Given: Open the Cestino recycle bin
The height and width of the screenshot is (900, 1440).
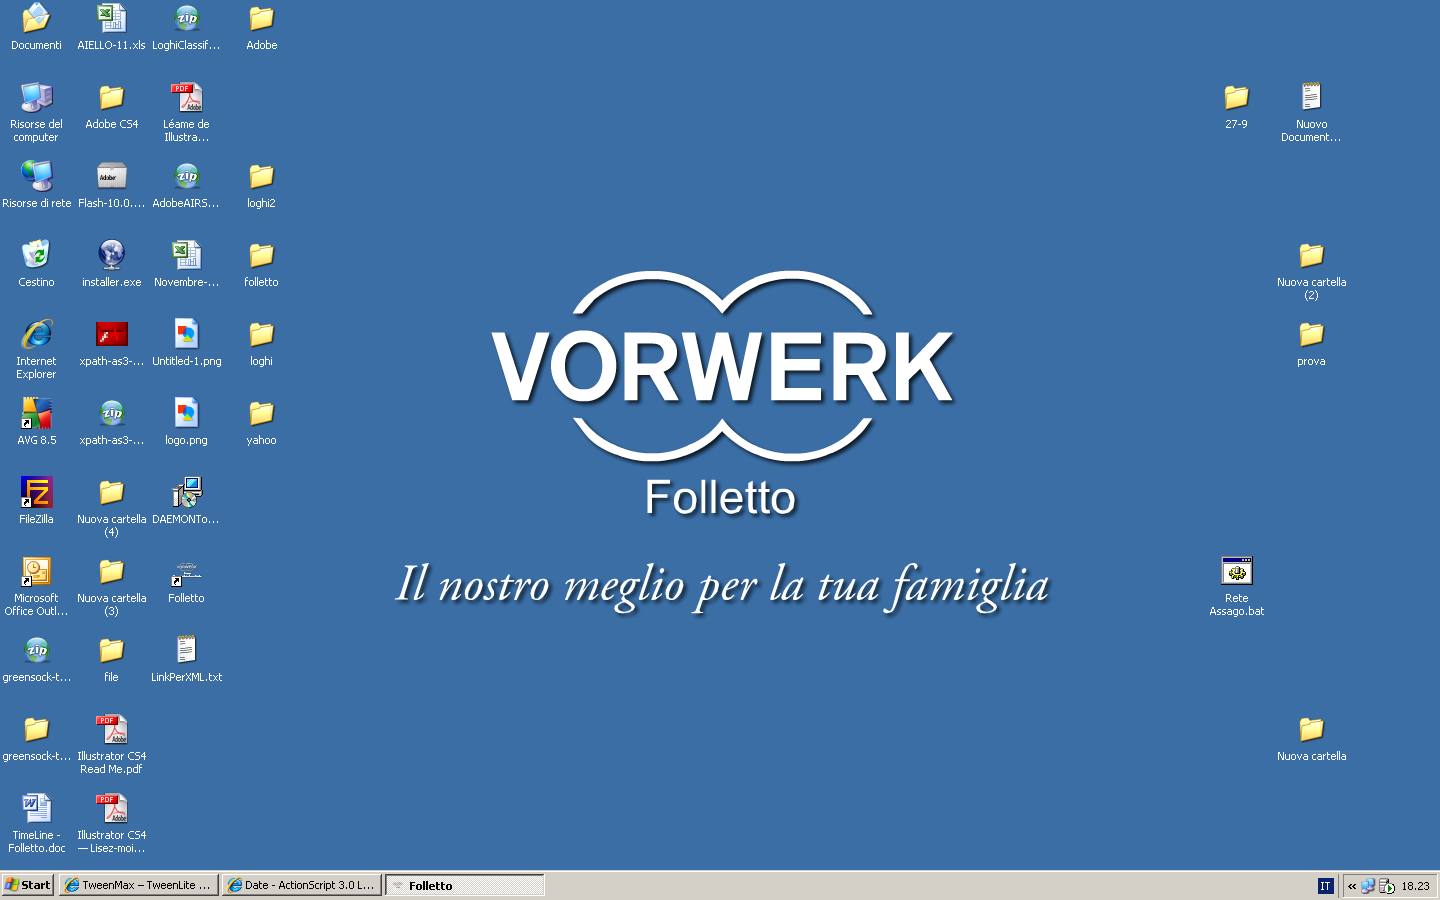Looking at the screenshot, I should [36, 255].
